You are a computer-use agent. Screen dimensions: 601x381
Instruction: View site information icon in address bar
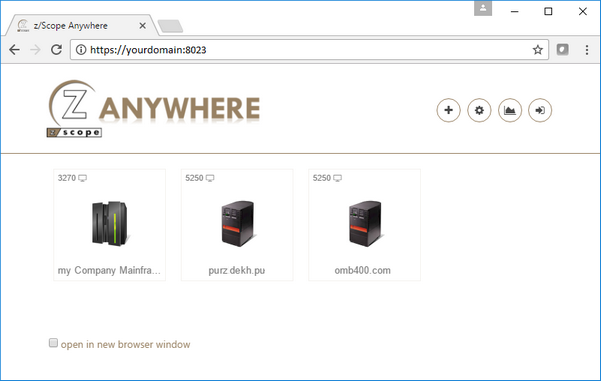click(x=80, y=50)
